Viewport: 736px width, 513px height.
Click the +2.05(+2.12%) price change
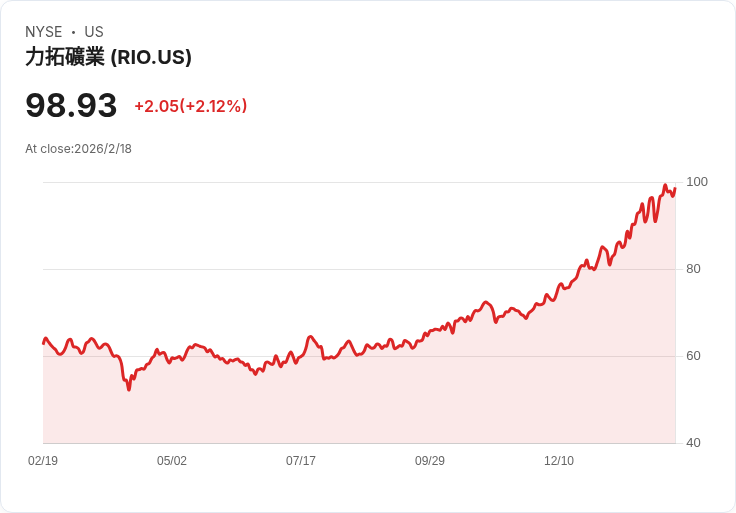point(191,106)
